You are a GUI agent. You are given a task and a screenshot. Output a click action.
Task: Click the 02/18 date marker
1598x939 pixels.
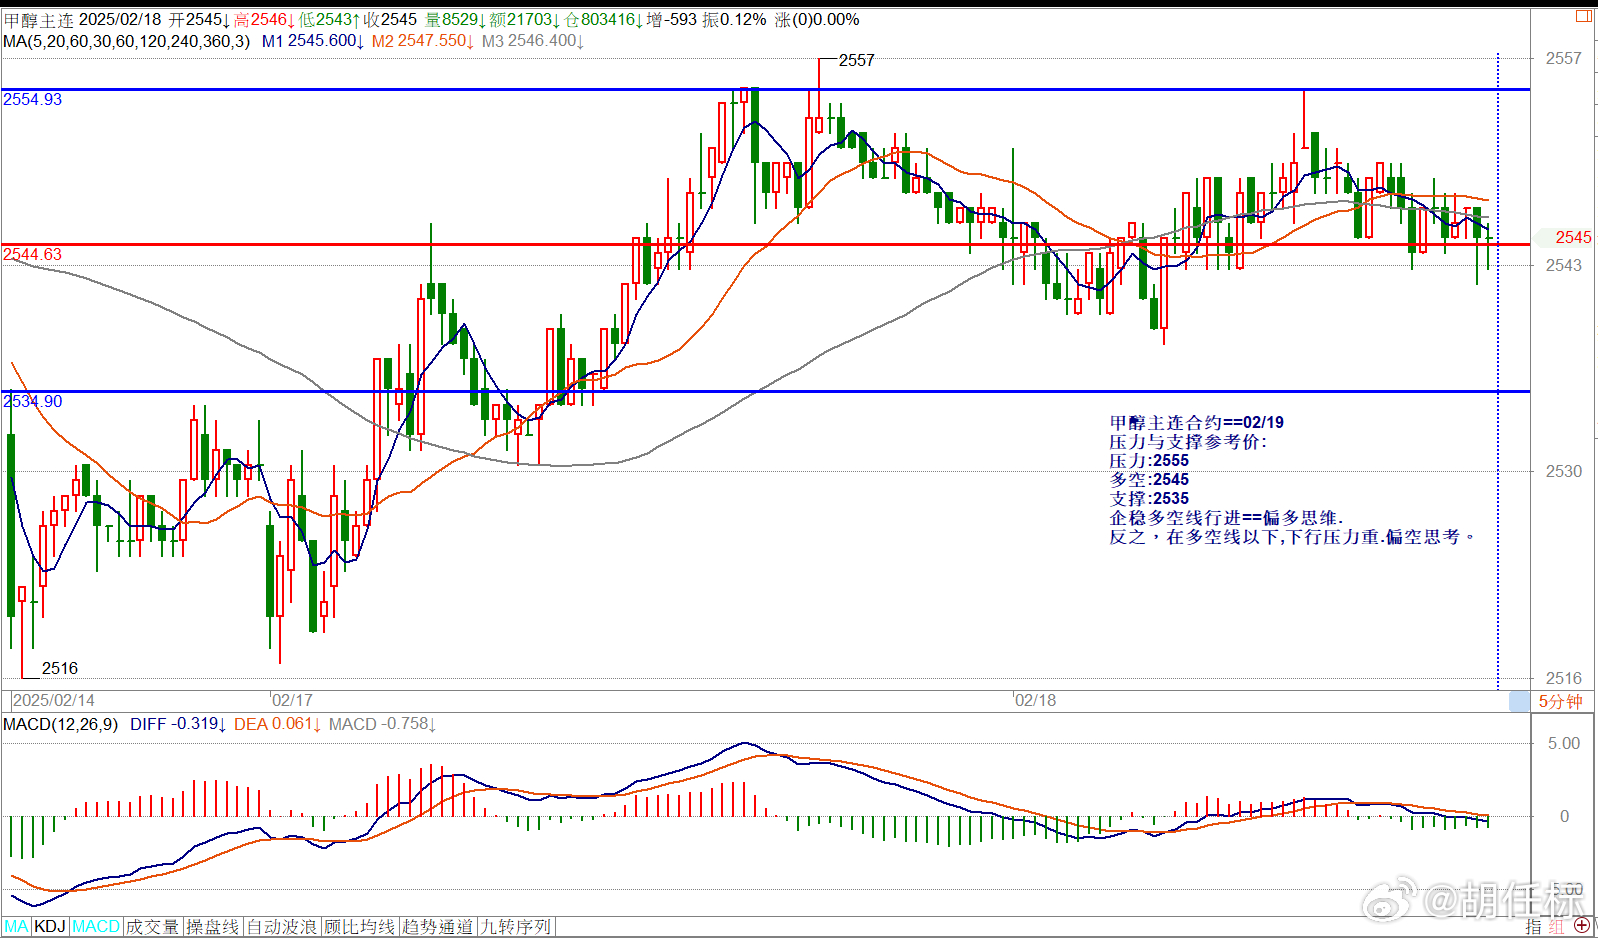1036,701
